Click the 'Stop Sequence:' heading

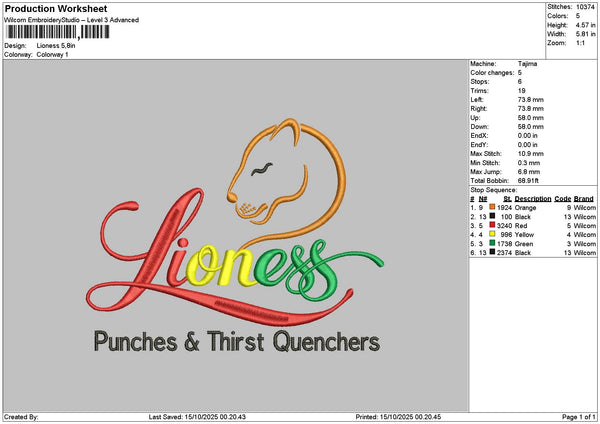click(494, 190)
